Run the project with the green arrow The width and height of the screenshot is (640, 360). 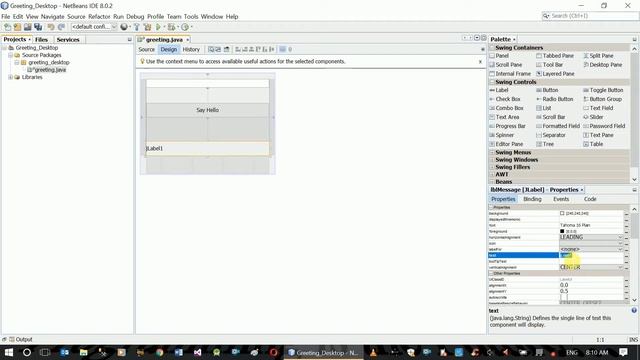tap(158, 27)
